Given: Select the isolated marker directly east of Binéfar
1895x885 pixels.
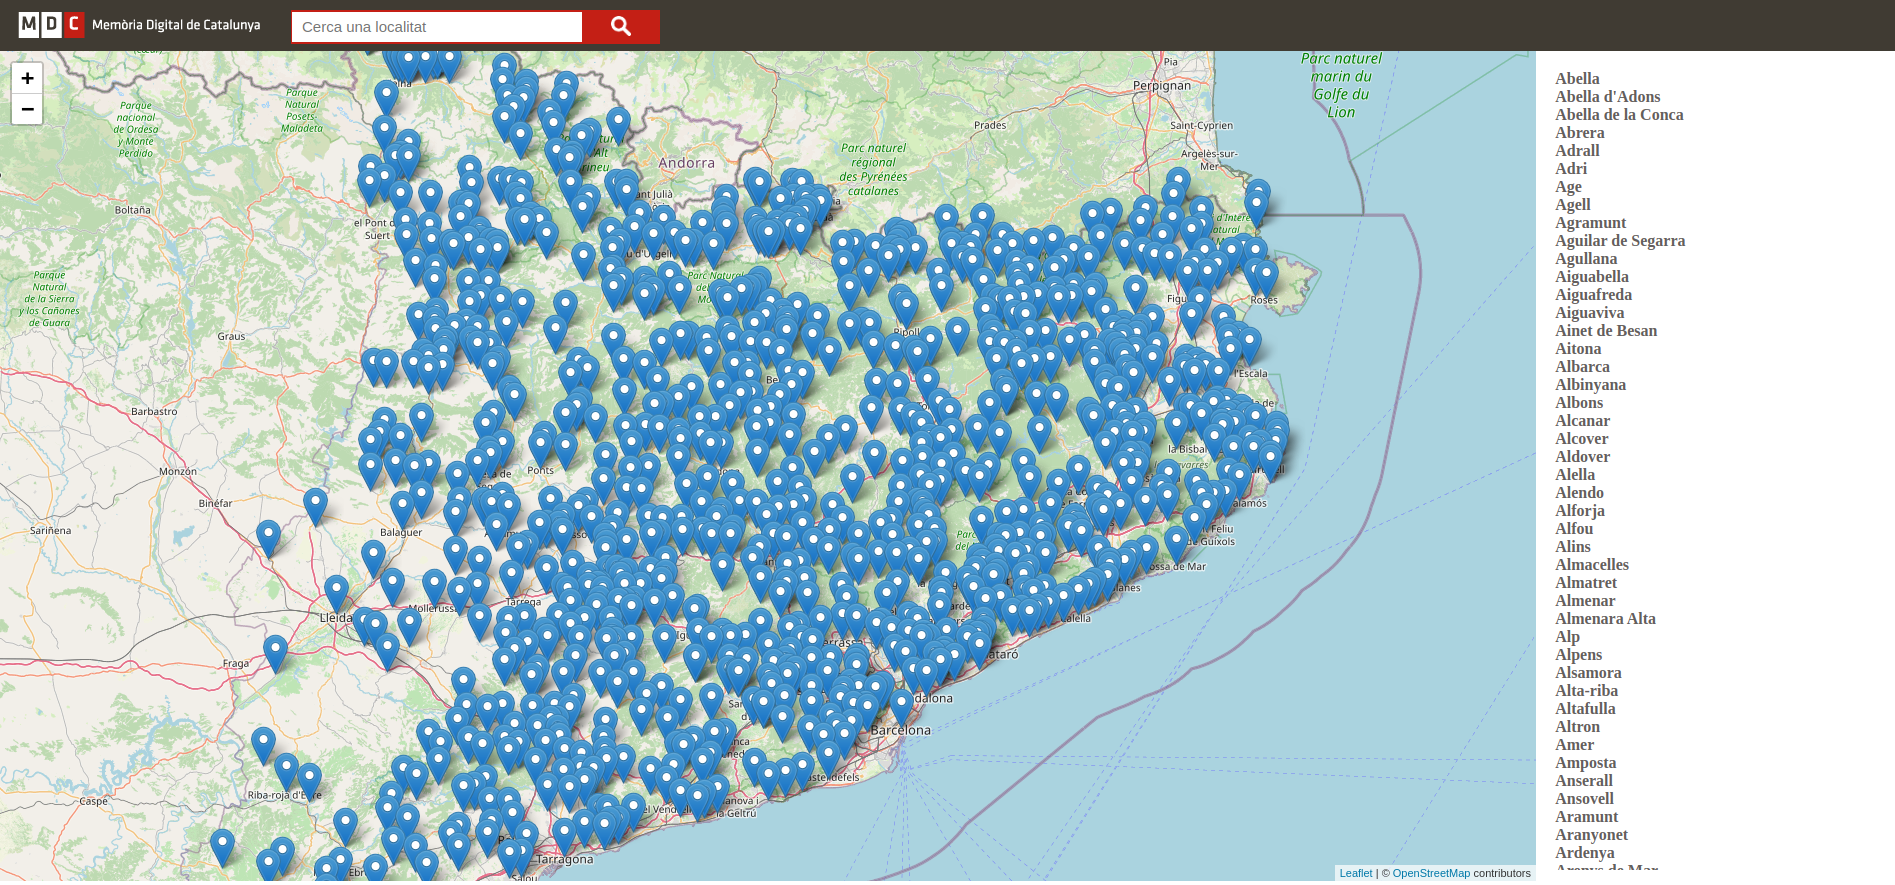Looking at the screenshot, I should pos(315,504).
